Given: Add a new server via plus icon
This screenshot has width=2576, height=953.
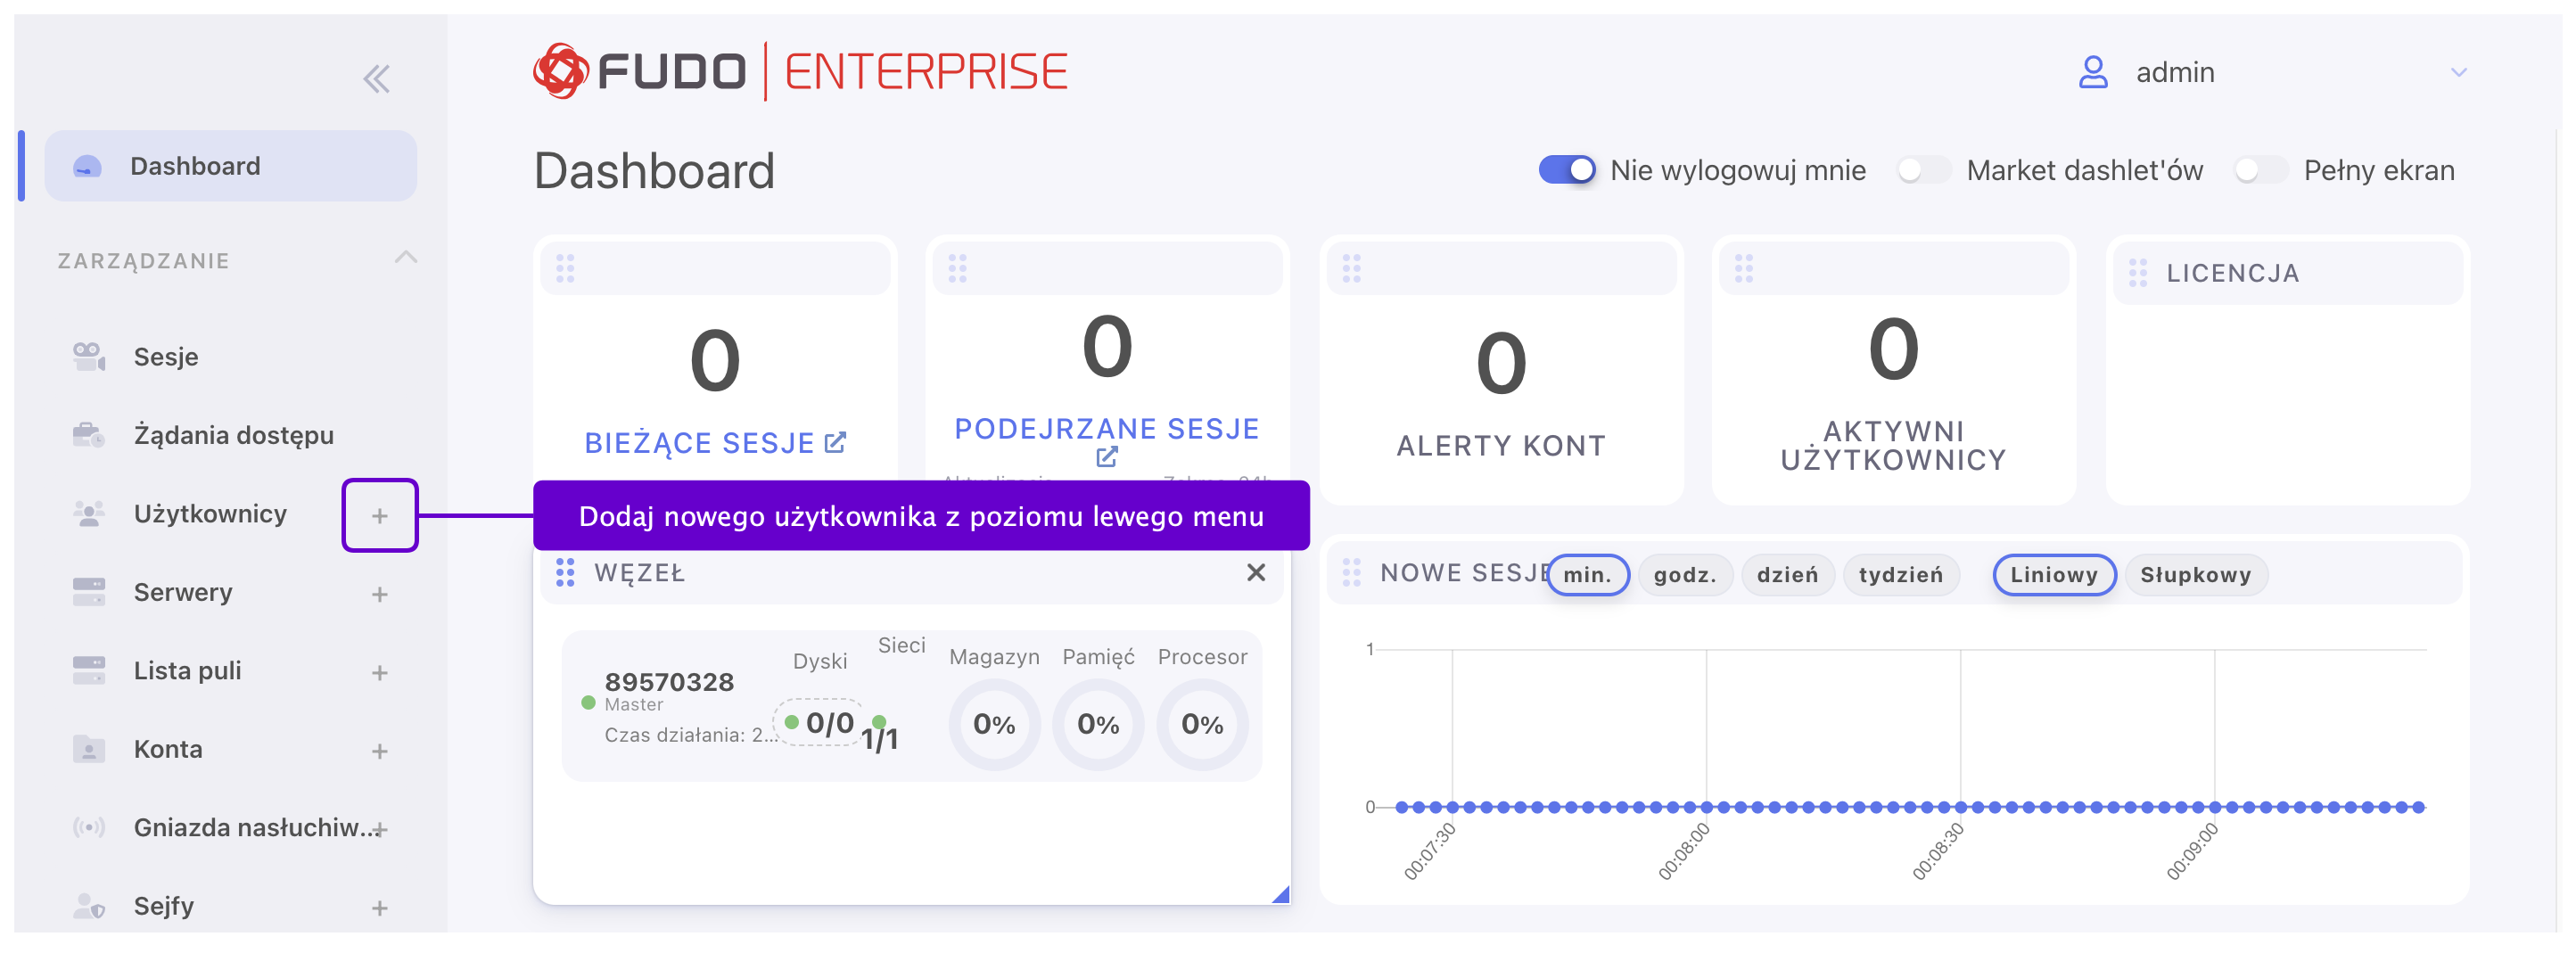Looking at the screenshot, I should [380, 595].
